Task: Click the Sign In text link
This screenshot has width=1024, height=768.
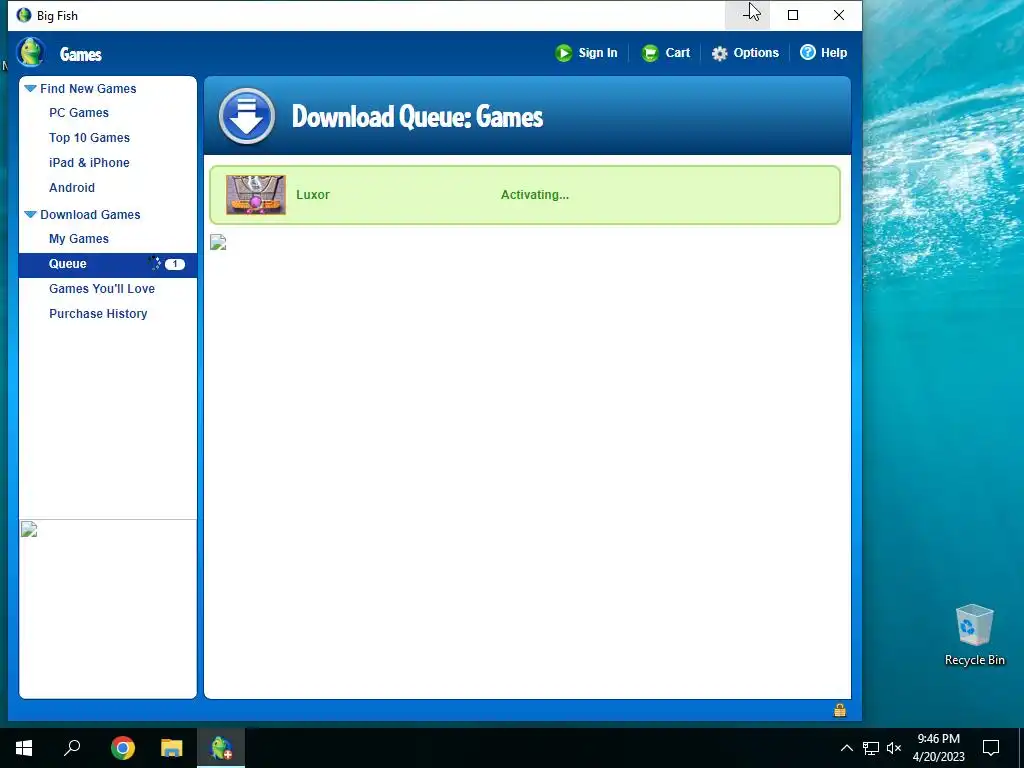Action: (598, 53)
